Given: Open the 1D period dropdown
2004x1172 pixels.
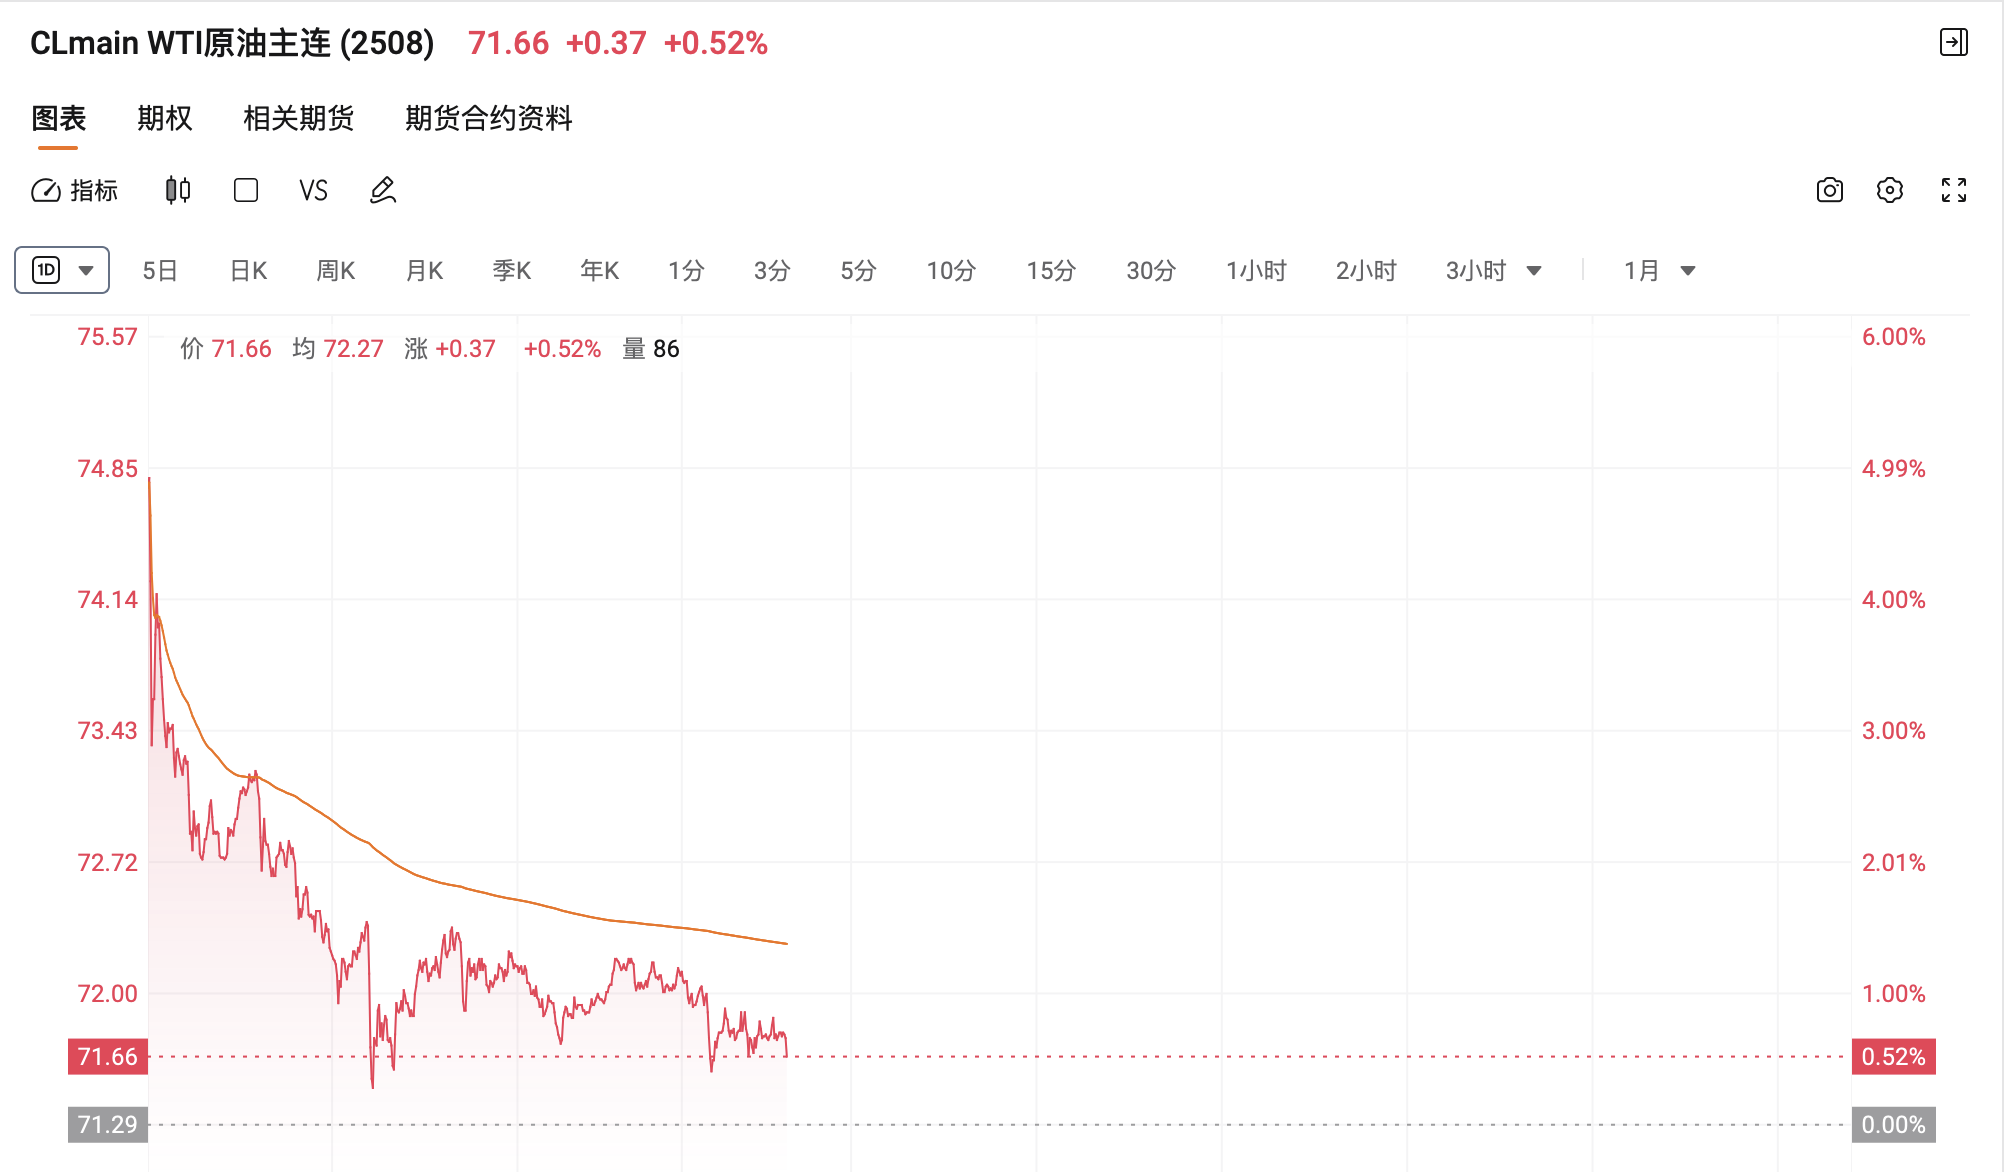Looking at the screenshot, I should (x=62, y=270).
